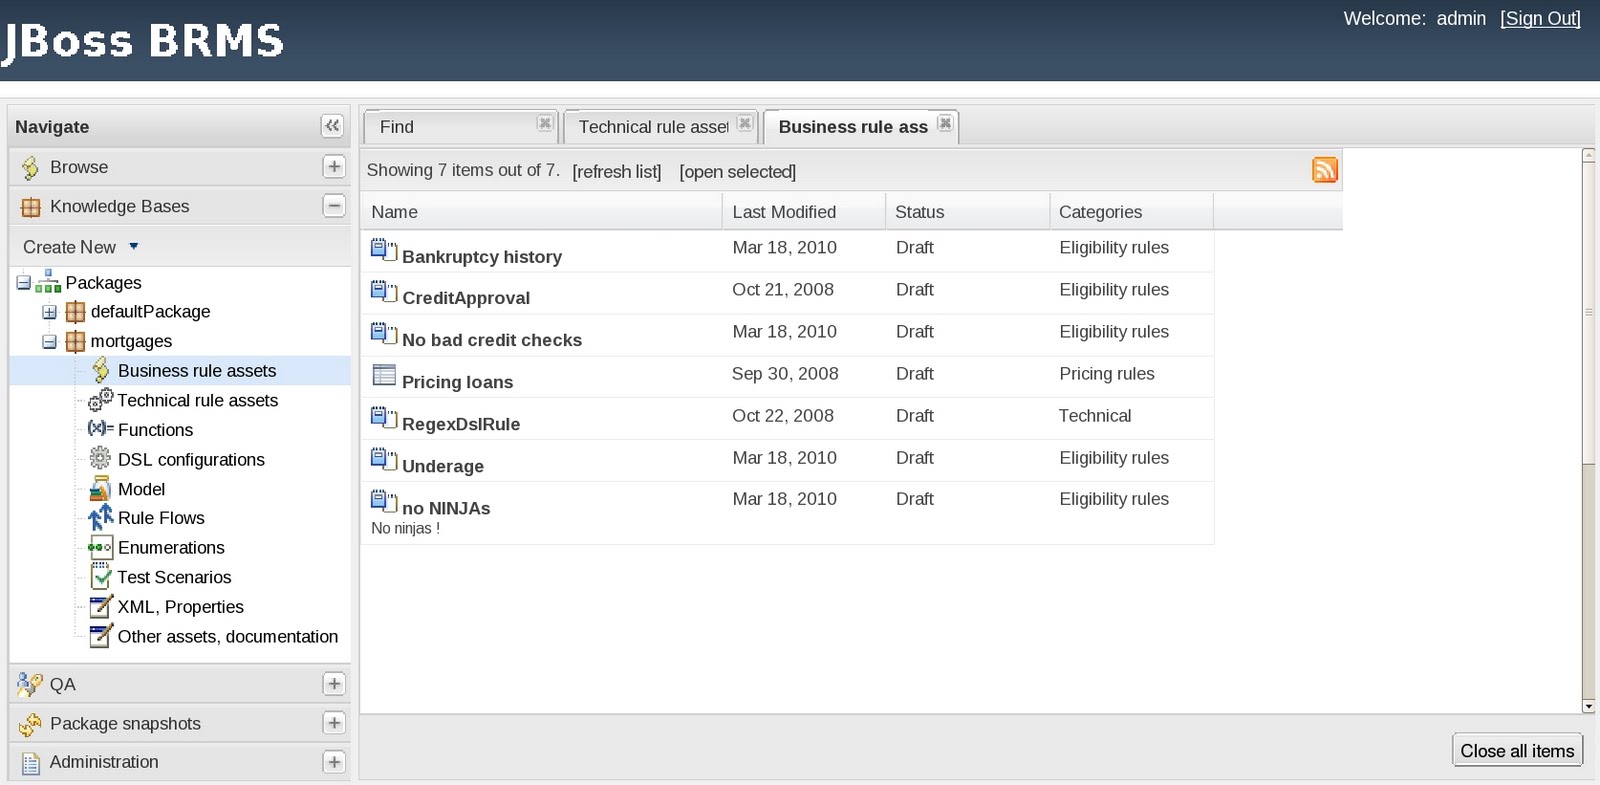Sort by the Last Modified column header
The image size is (1600, 785).
coord(804,212)
